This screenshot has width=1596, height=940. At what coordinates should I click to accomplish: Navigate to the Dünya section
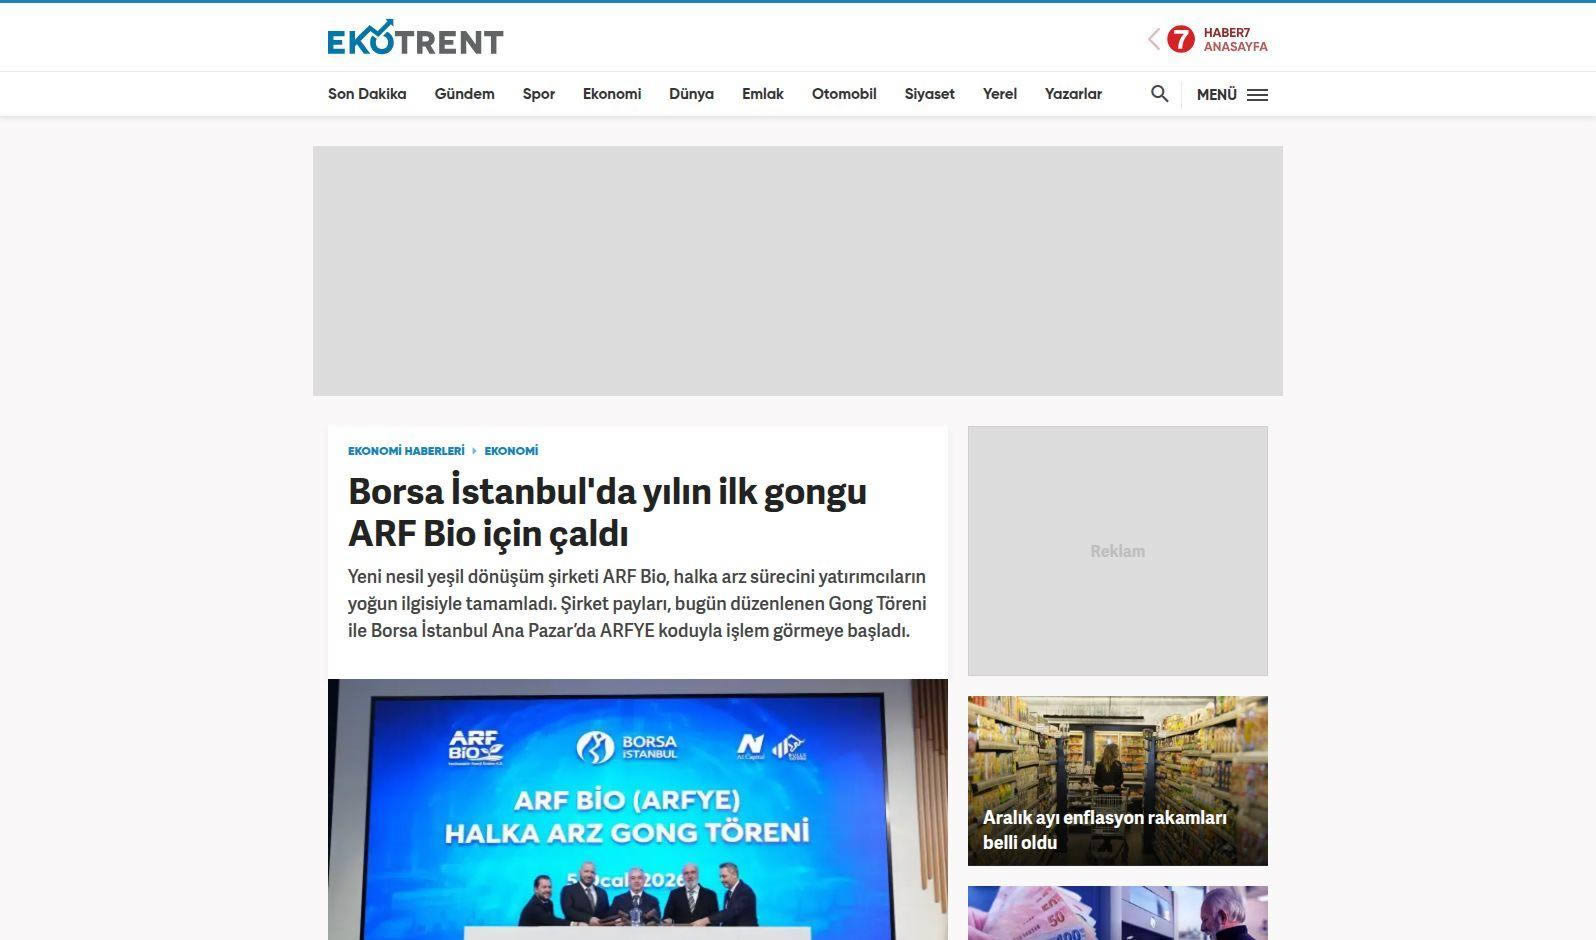pyautogui.click(x=691, y=94)
